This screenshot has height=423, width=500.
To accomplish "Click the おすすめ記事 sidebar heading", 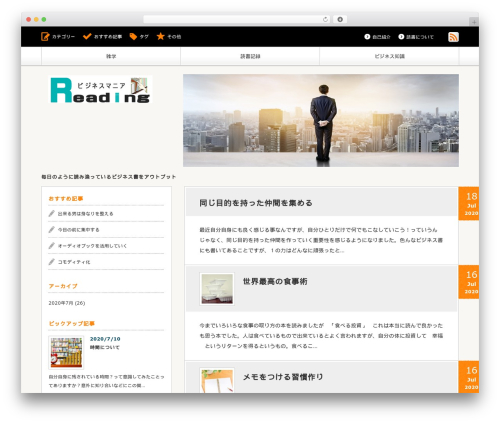I will pyautogui.click(x=66, y=199).
